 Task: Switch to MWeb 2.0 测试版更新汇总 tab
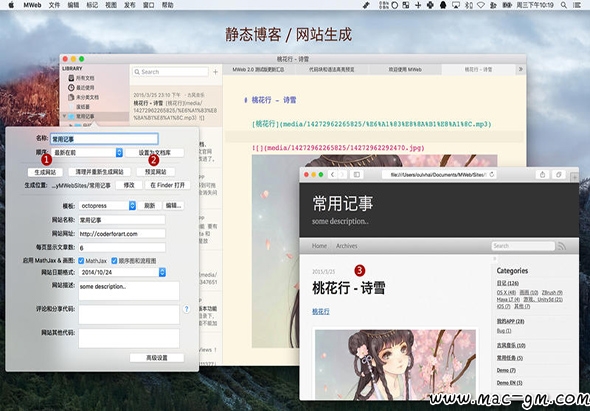(x=258, y=70)
